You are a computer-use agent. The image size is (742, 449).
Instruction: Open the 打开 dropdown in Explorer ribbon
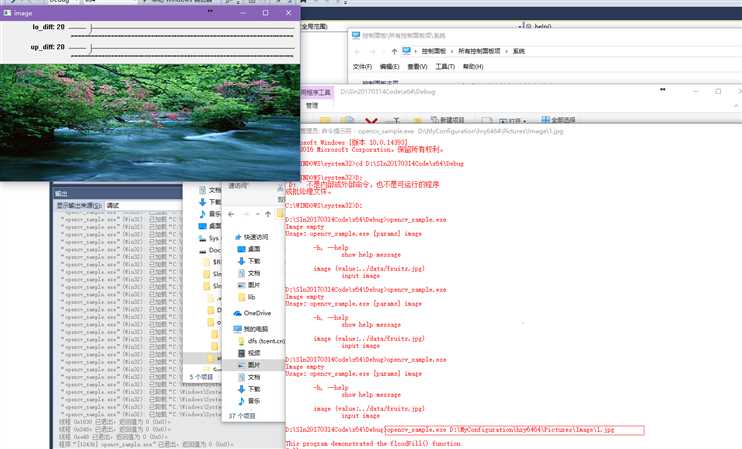point(512,121)
